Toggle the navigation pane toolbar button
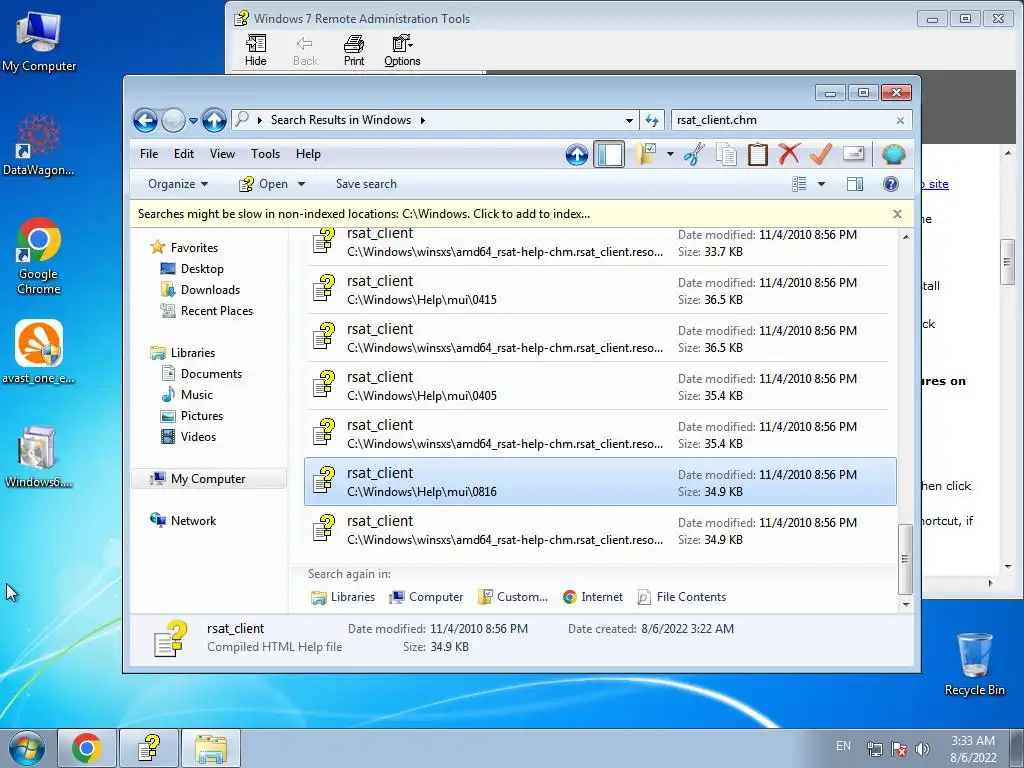The image size is (1024, 768). pyautogui.click(x=609, y=155)
